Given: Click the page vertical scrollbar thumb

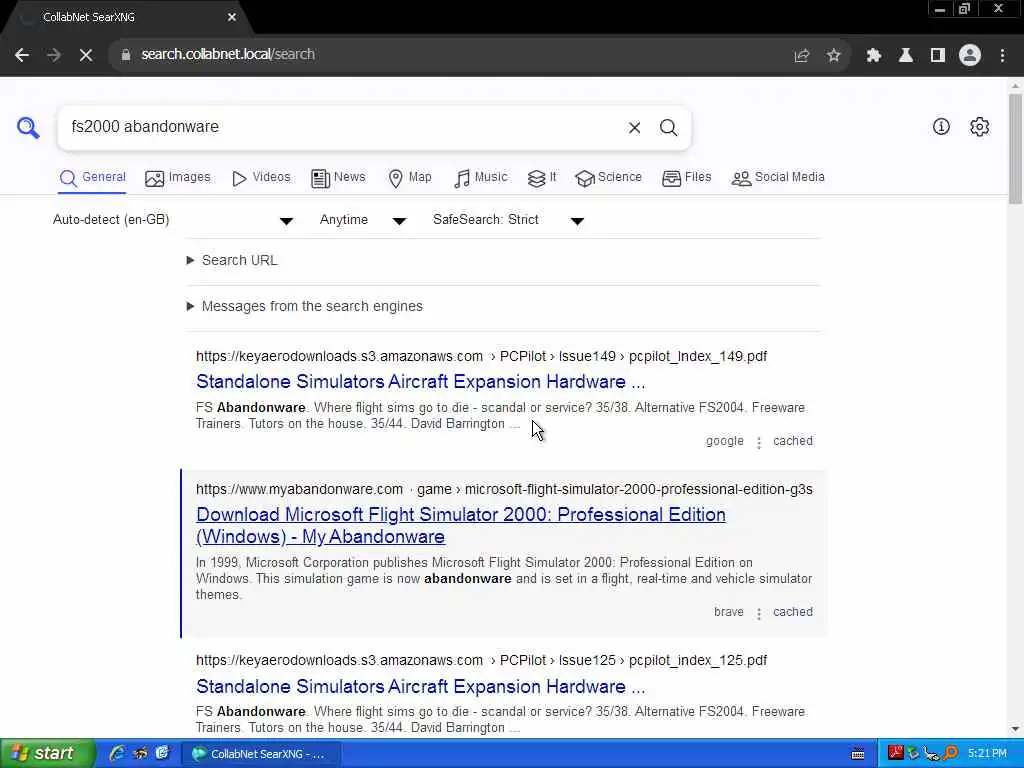Looking at the screenshot, I should point(1015,149).
